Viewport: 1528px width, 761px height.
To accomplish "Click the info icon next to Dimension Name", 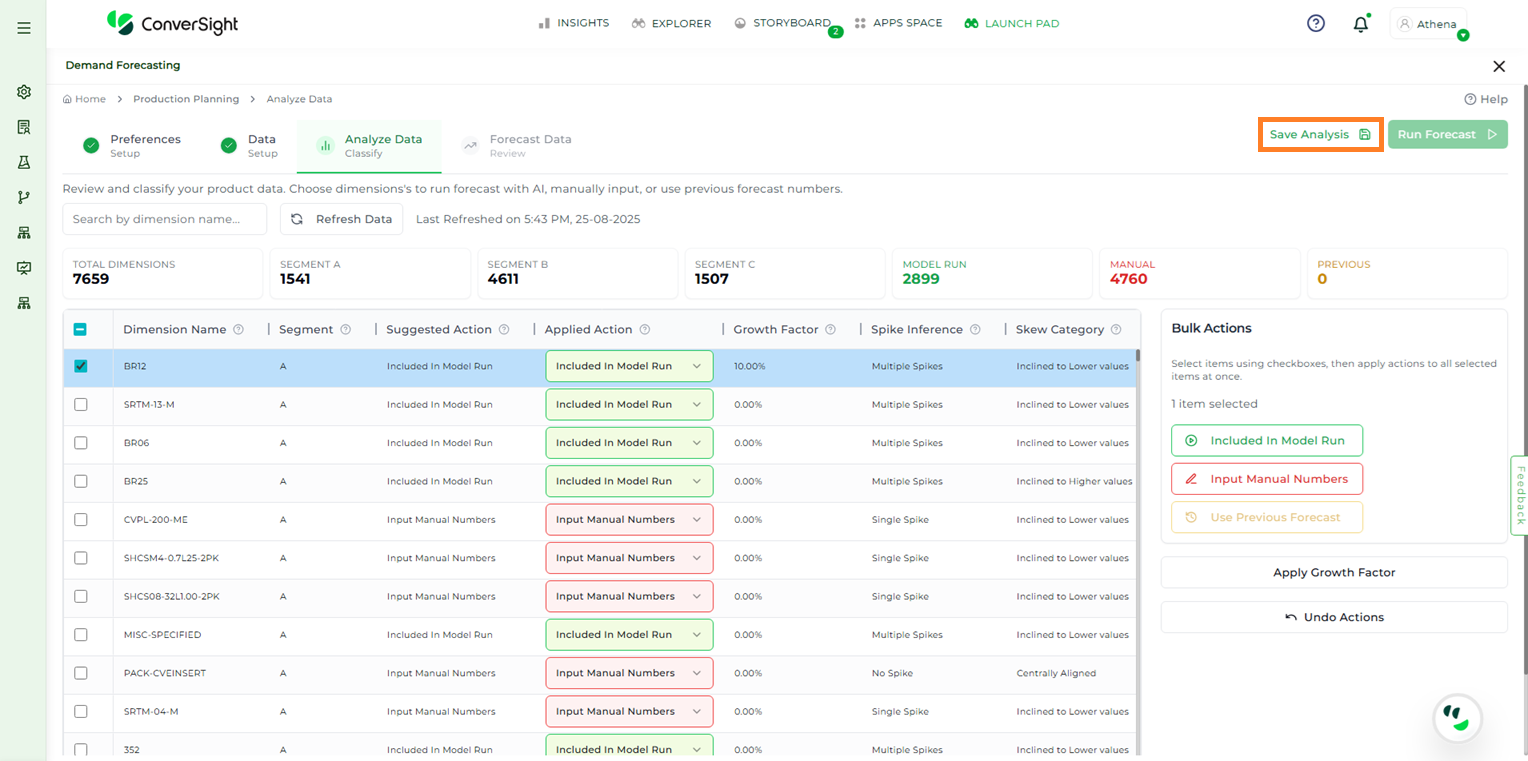I will pyautogui.click(x=238, y=329).
